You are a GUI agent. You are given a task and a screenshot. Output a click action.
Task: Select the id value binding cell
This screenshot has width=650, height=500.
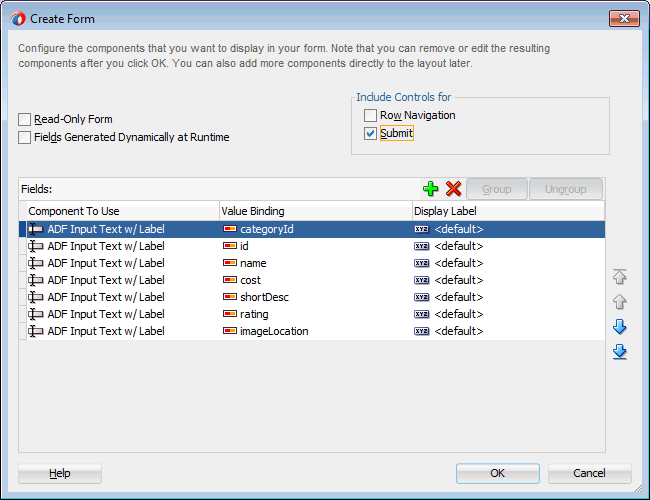click(316, 246)
